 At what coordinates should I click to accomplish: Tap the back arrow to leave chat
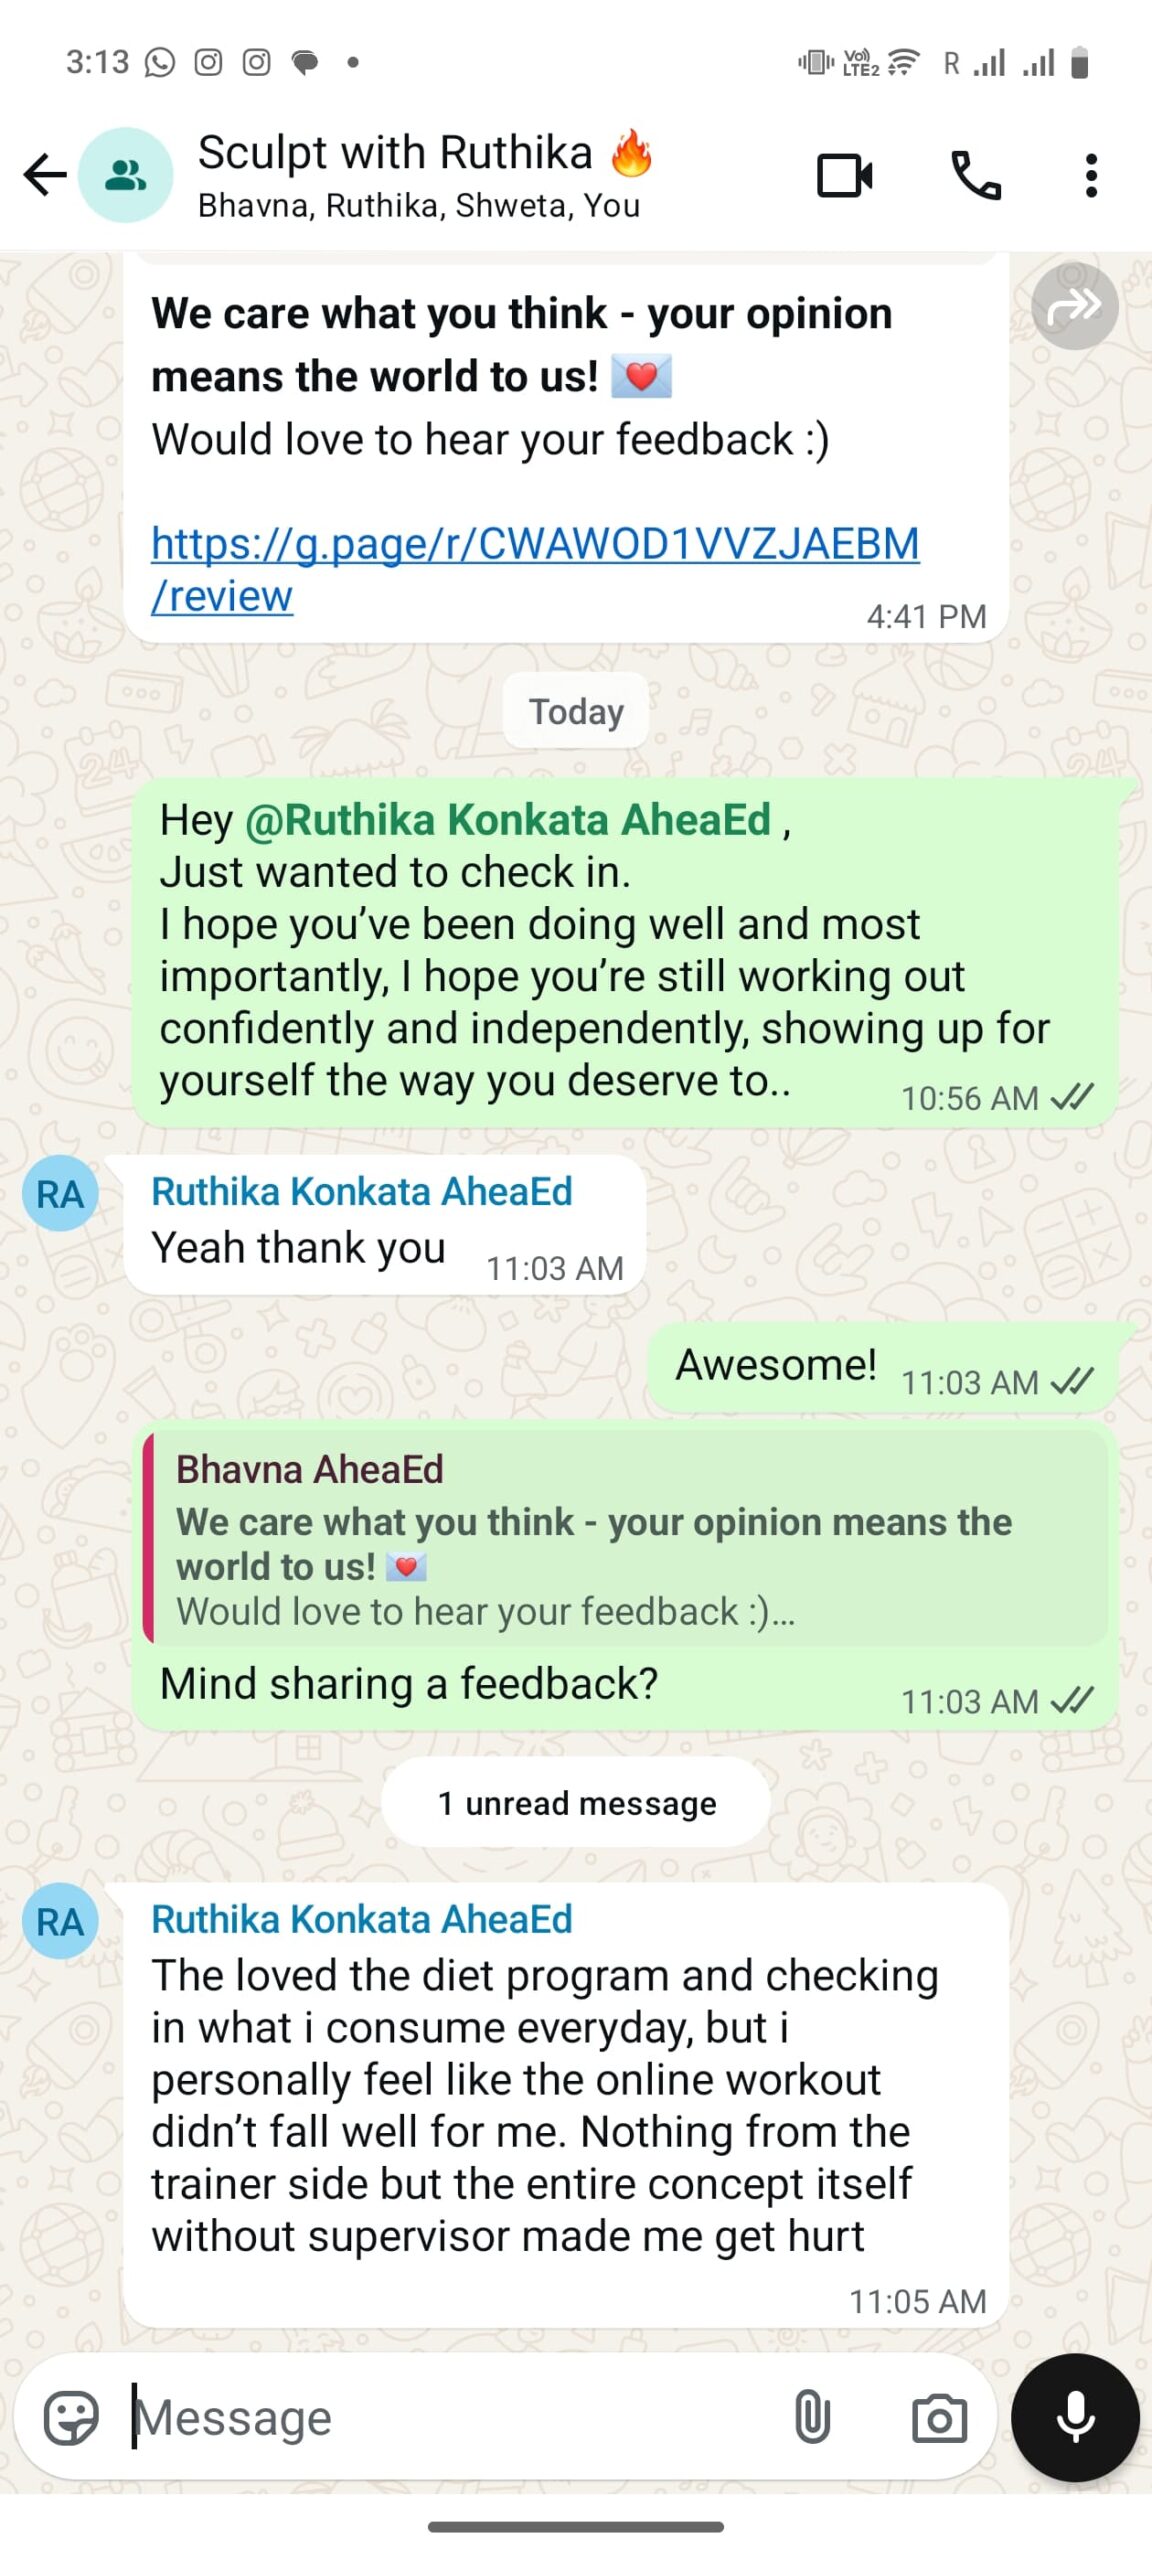pos(44,175)
